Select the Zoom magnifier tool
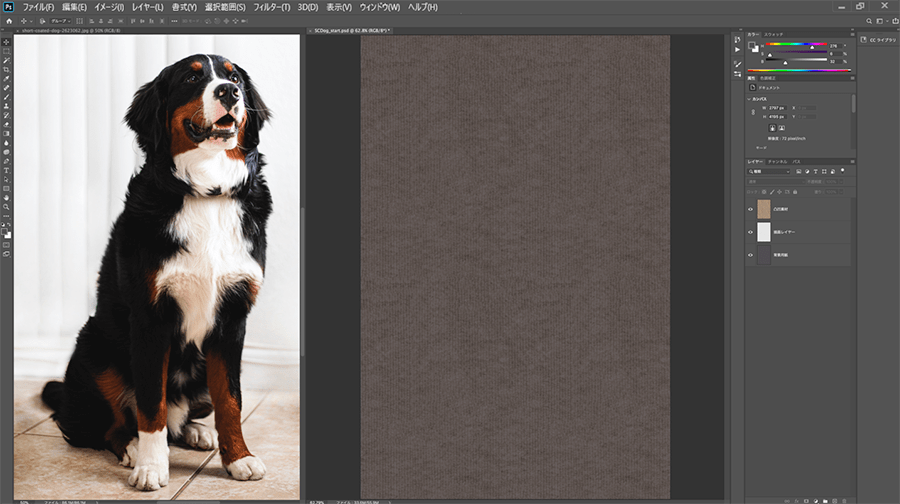 (6, 207)
